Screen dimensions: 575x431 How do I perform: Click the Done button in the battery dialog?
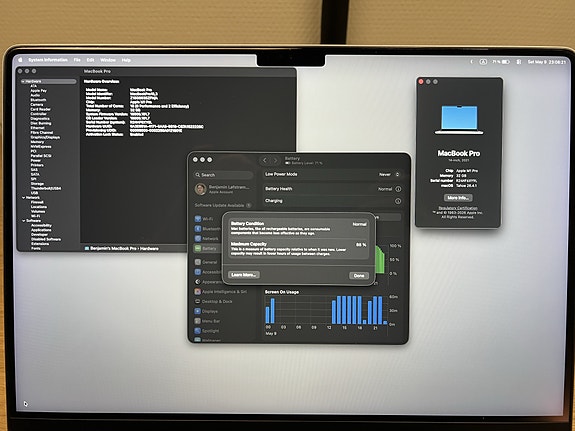[x=359, y=275]
